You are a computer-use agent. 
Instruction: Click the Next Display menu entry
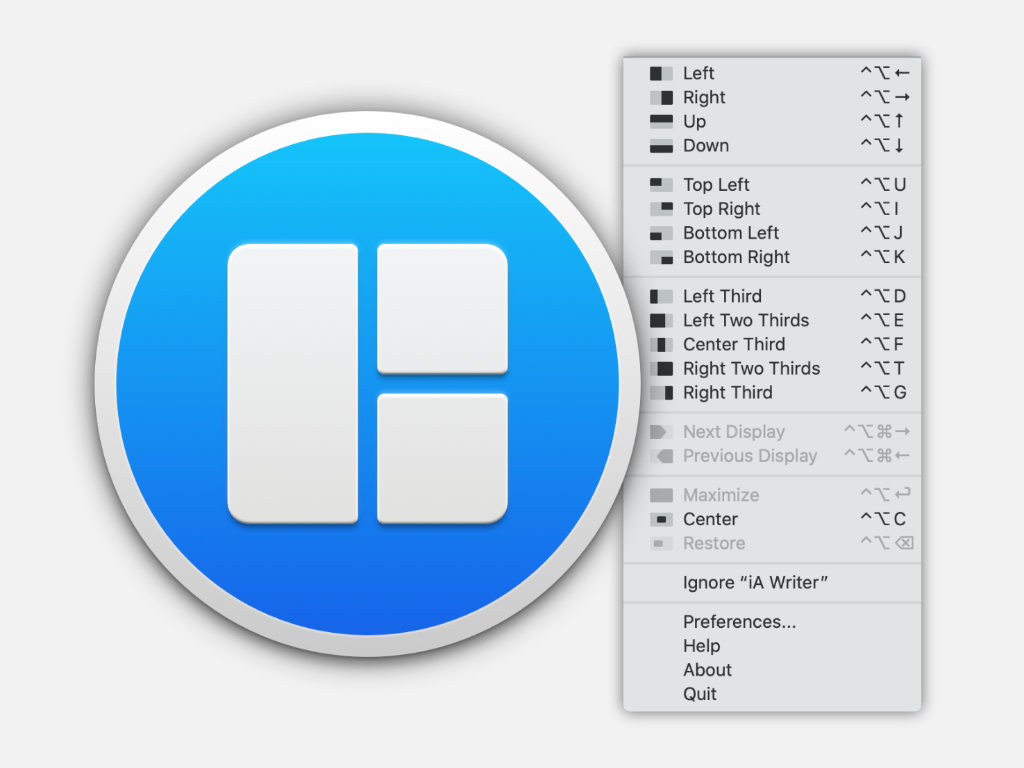coord(772,432)
